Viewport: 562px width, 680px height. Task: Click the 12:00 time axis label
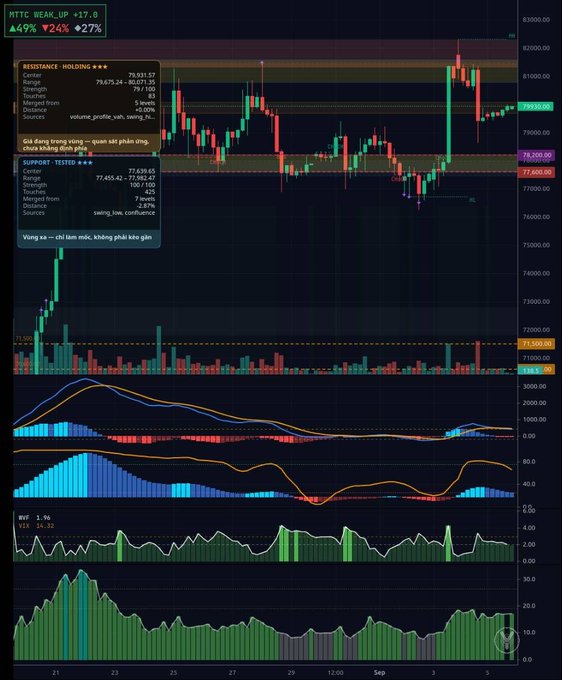pyautogui.click(x=336, y=673)
